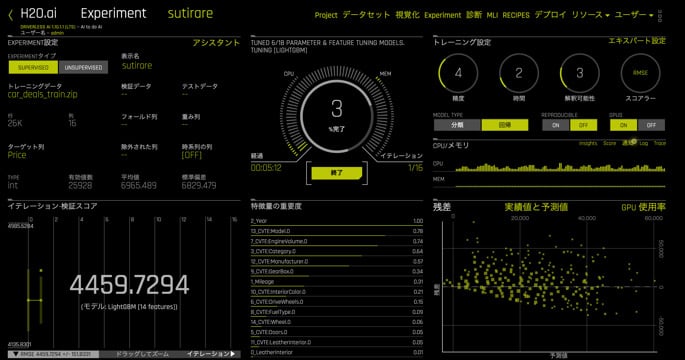
Task: Expand the ユーザー dropdown menu
Action: point(633,15)
